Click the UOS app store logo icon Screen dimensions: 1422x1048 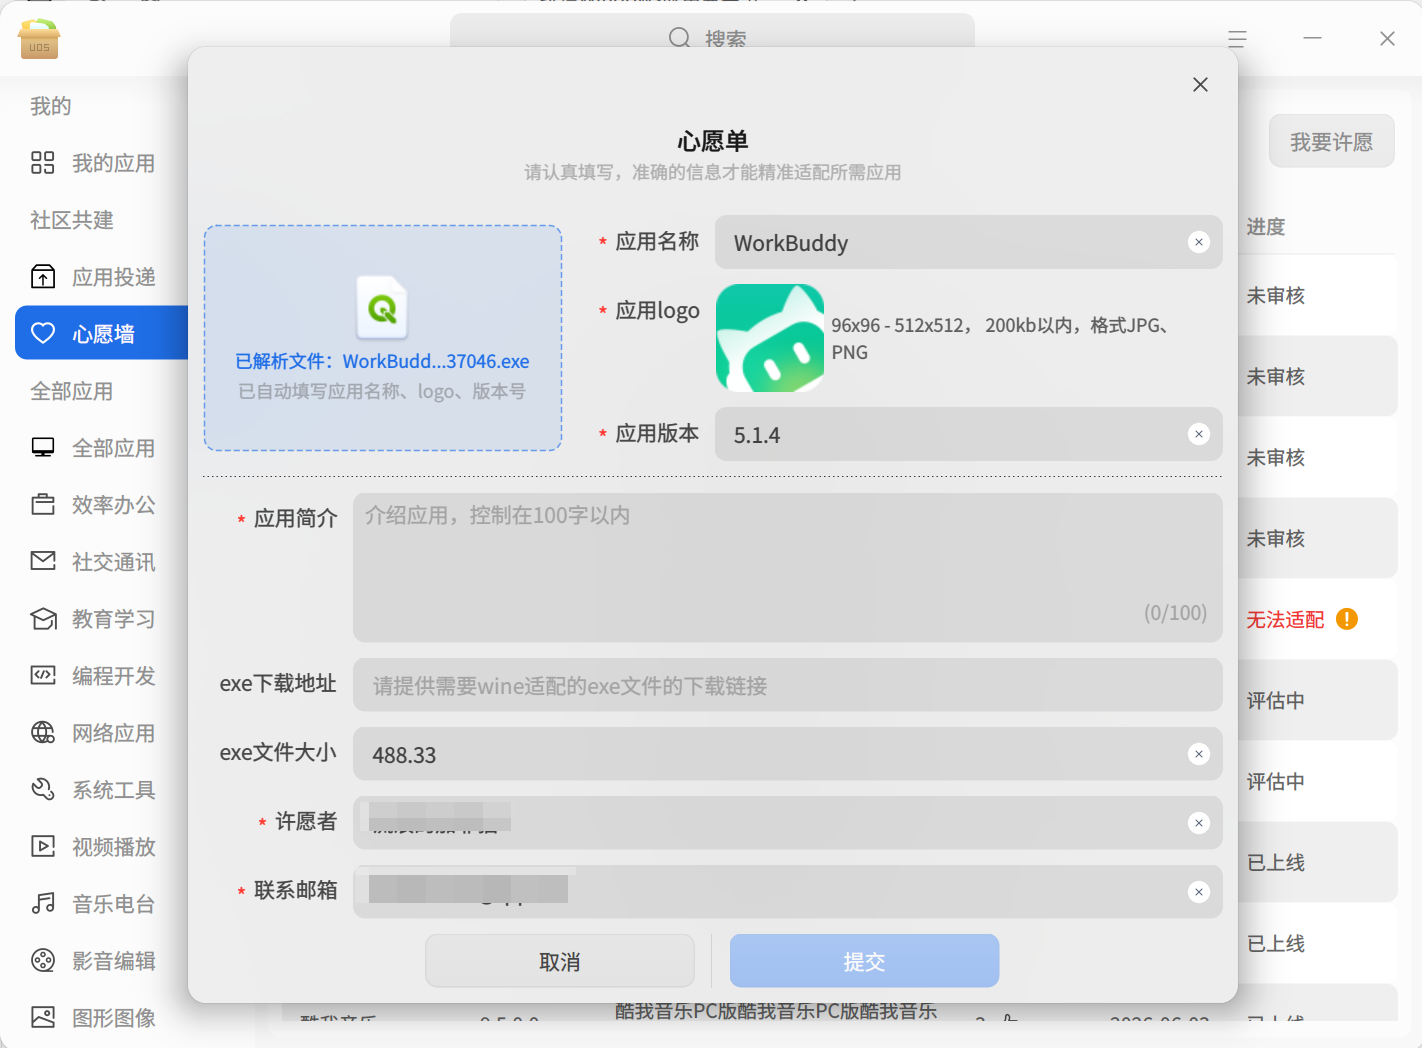[39, 39]
